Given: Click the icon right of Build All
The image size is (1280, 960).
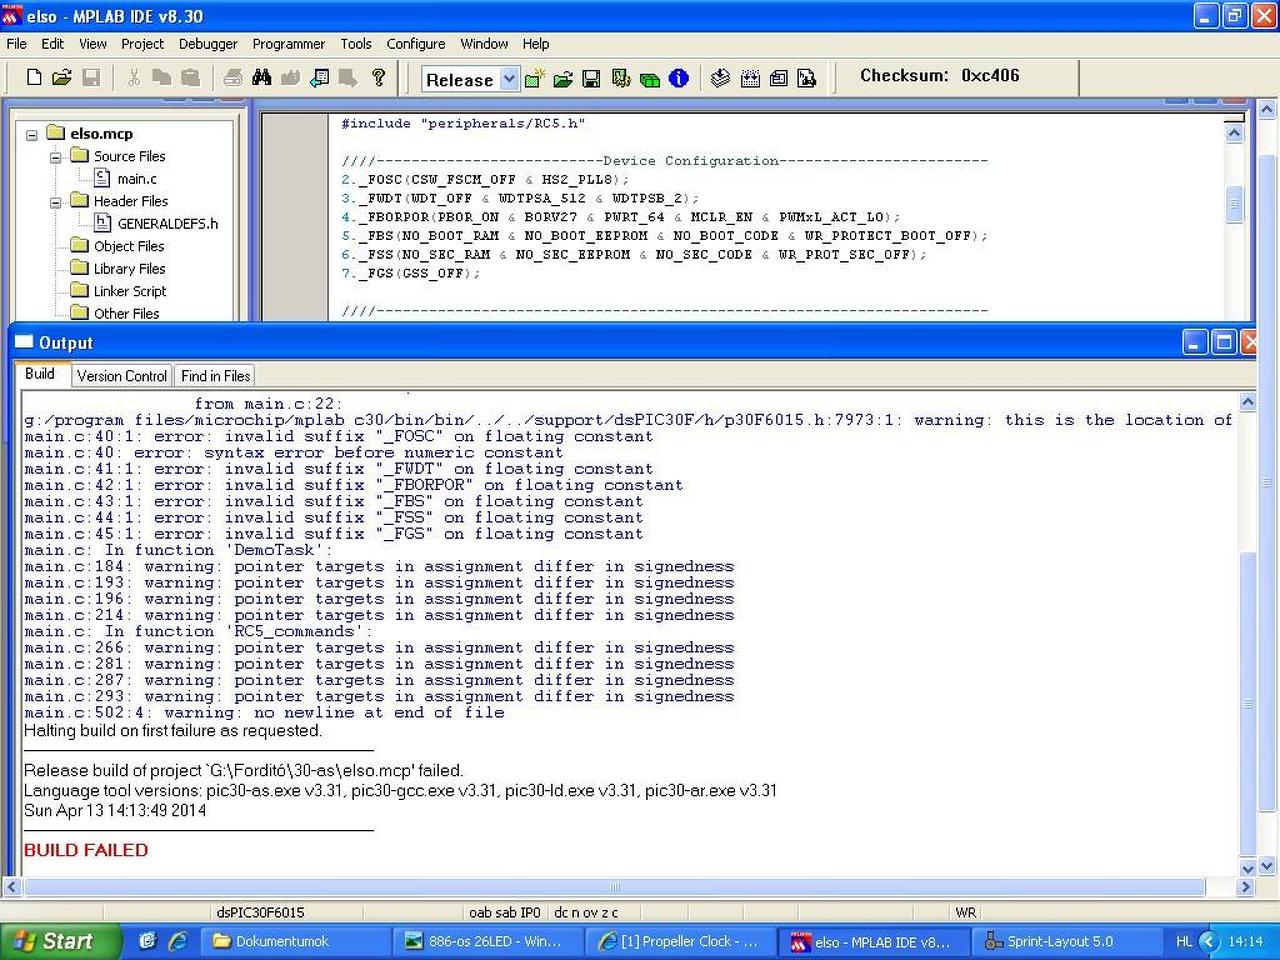Looking at the screenshot, I should click(779, 78).
